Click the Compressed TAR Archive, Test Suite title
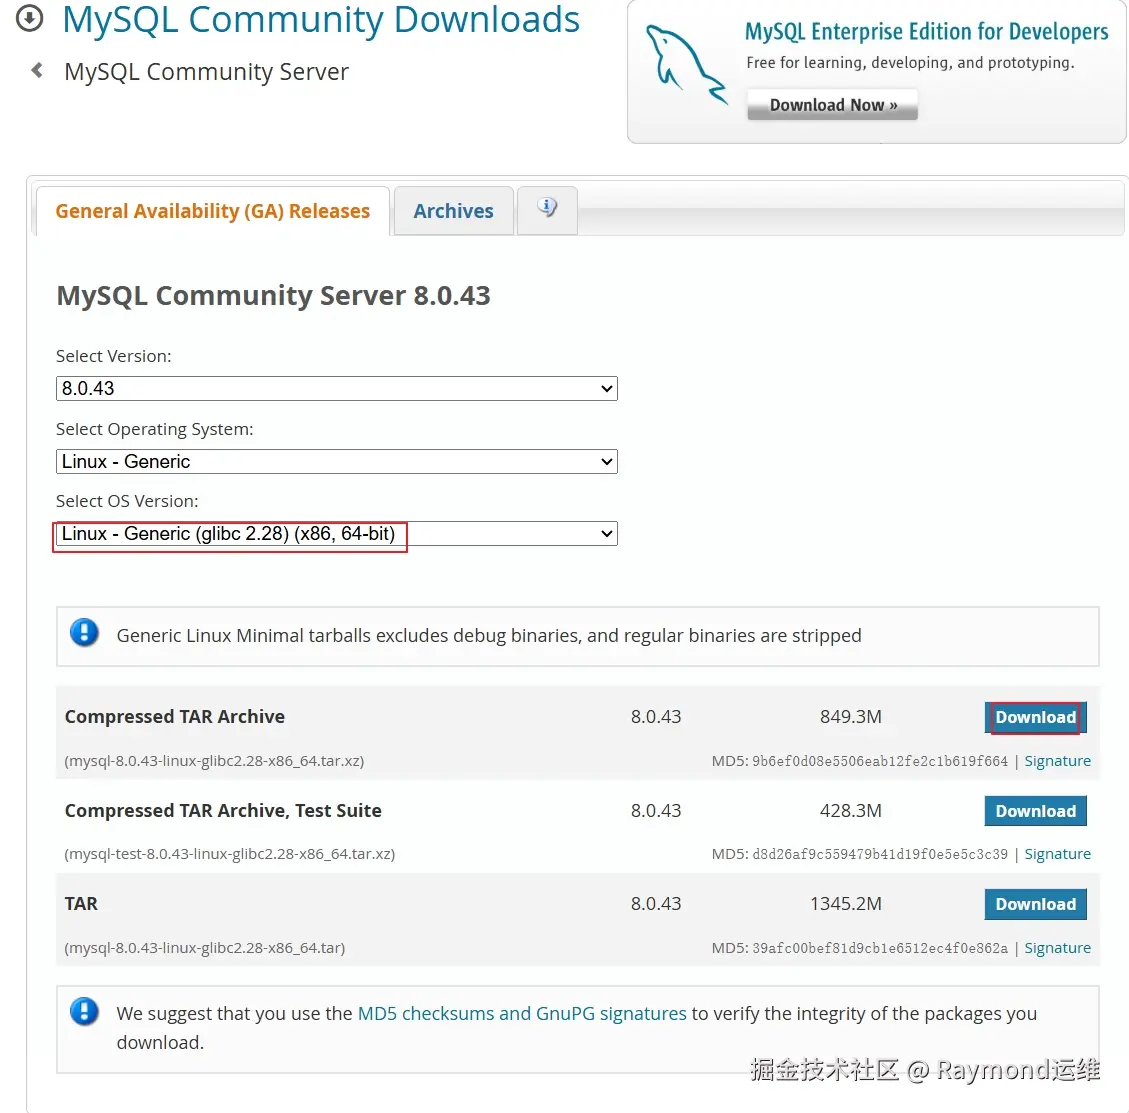The image size is (1129, 1113). [x=223, y=811]
